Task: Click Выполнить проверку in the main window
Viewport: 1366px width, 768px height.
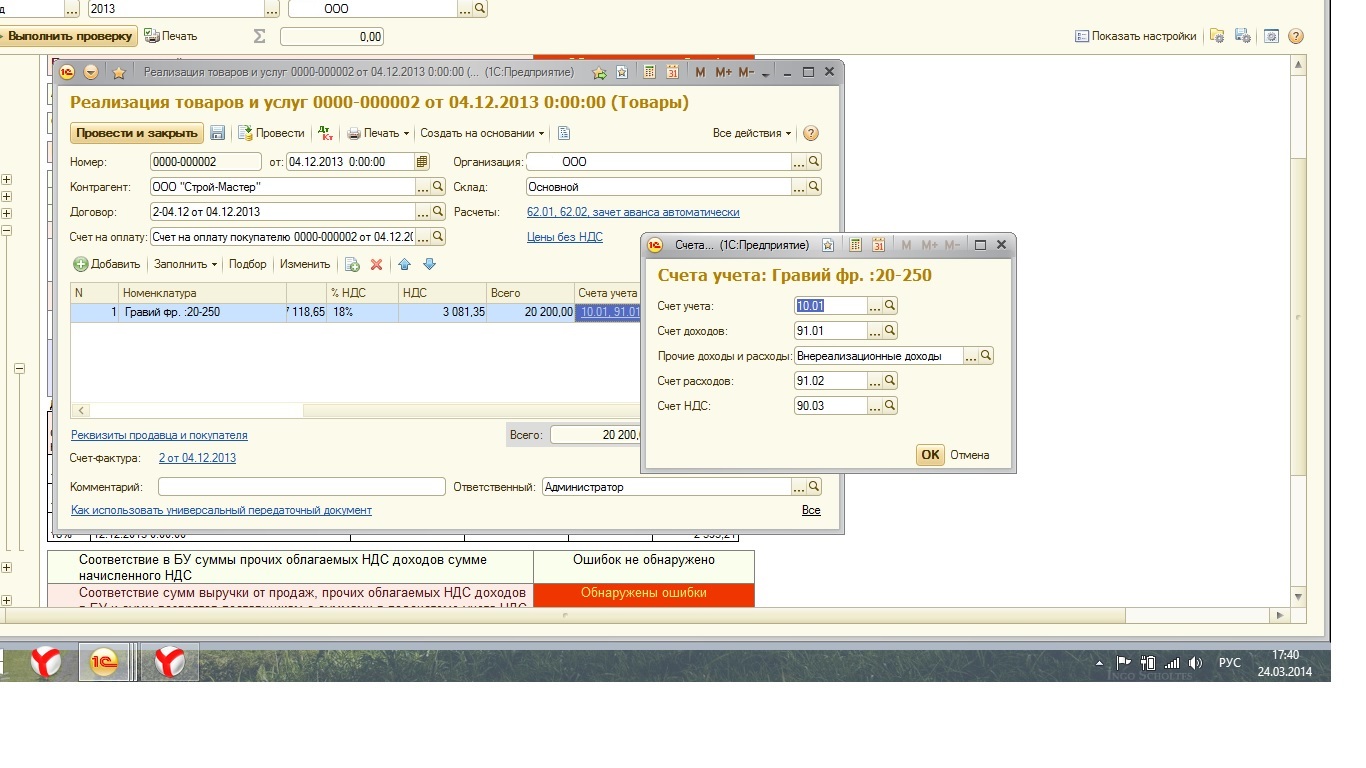Action: [69, 36]
